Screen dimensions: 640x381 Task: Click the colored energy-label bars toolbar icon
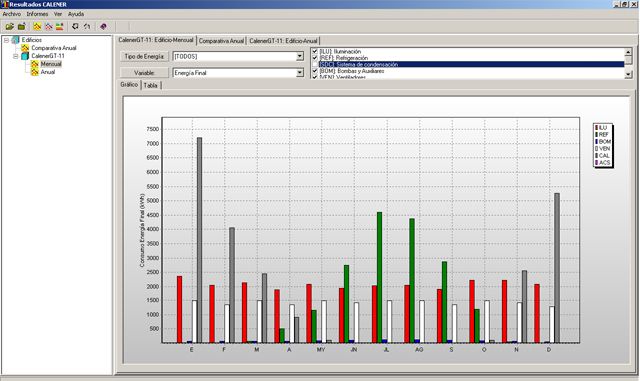[60, 27]
